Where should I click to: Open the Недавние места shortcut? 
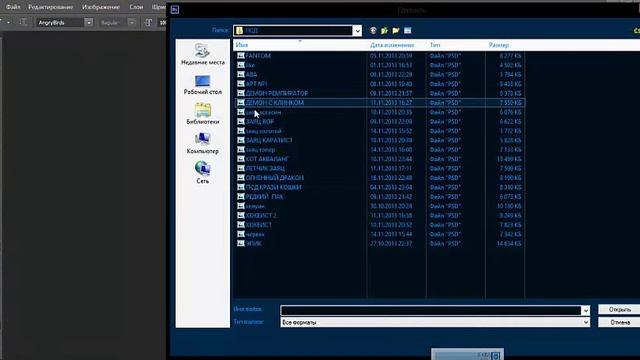click(x=202, y=54)
